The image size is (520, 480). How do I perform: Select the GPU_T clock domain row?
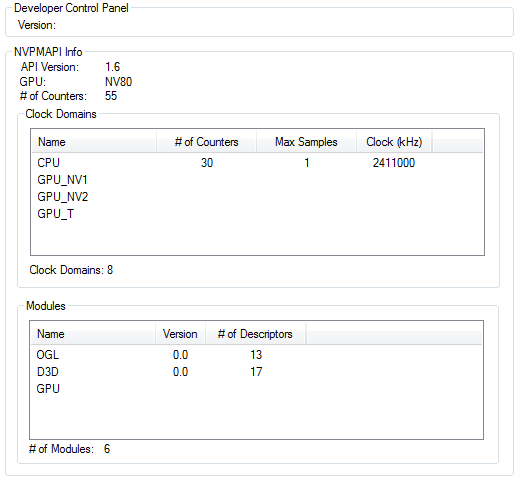[x=257, y=214]
